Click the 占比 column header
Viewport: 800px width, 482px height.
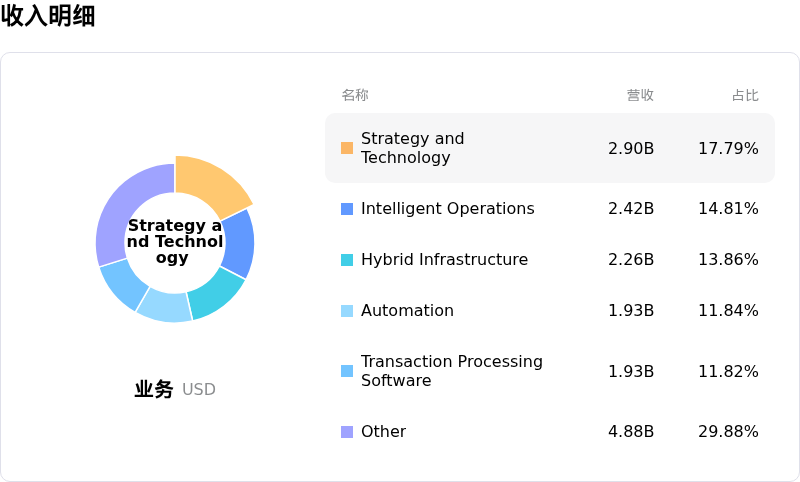(x=745, y=95)
